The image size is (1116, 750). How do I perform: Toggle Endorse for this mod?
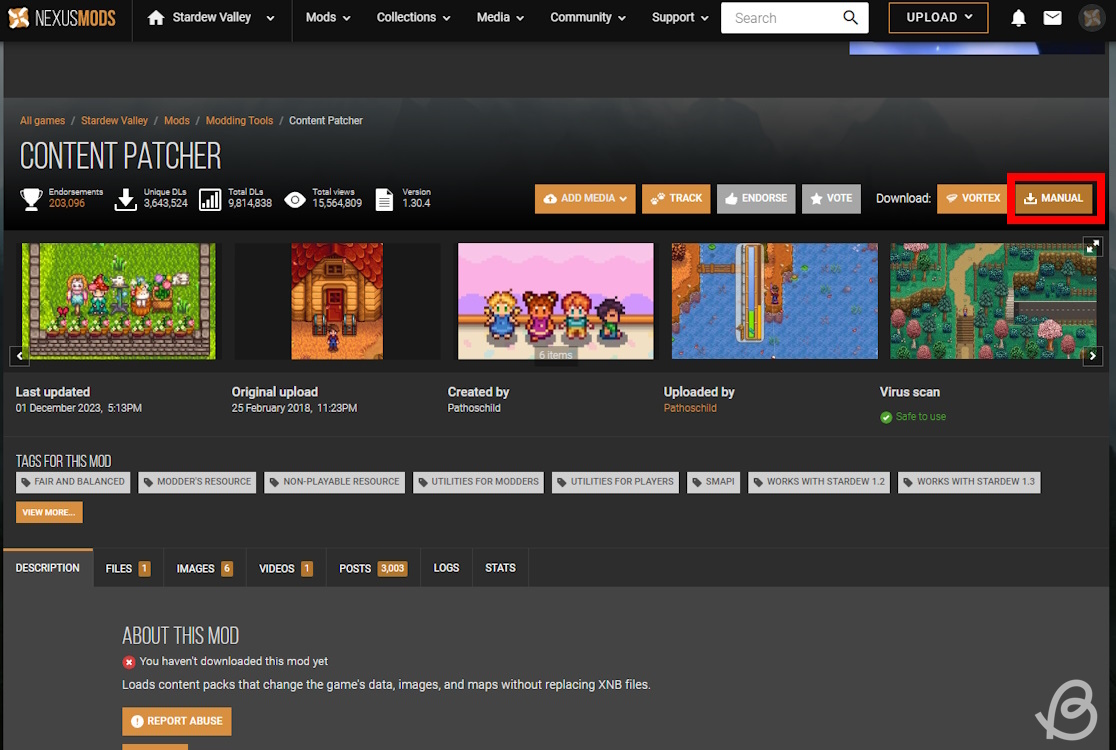[755, 198]
